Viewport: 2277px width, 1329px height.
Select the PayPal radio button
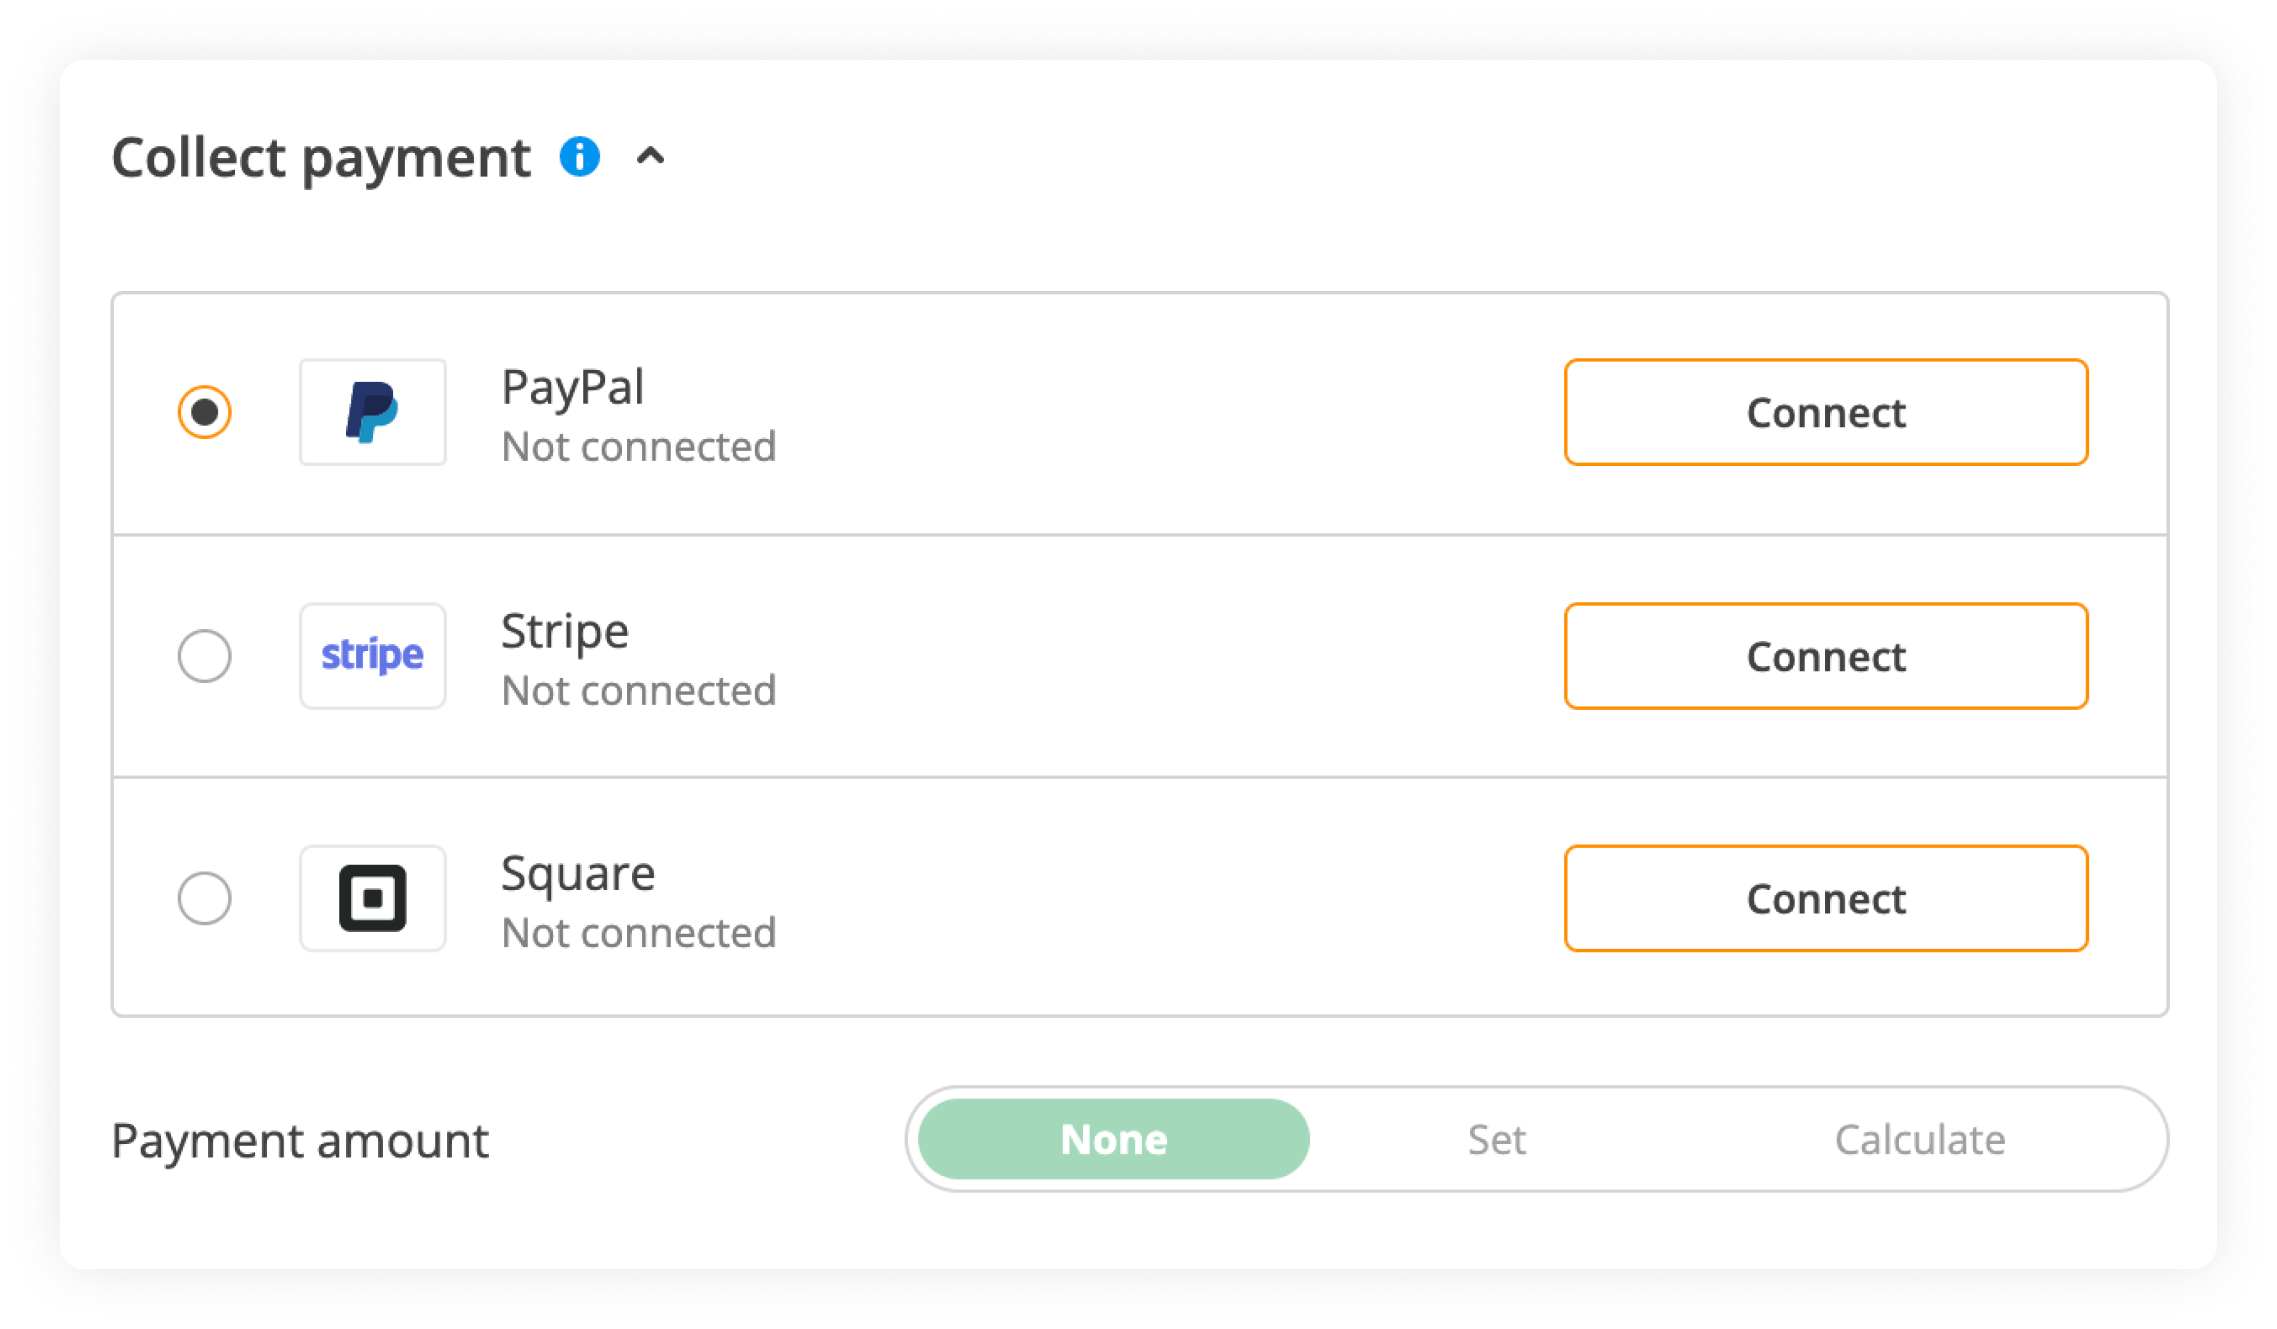(x=205, y=411)
